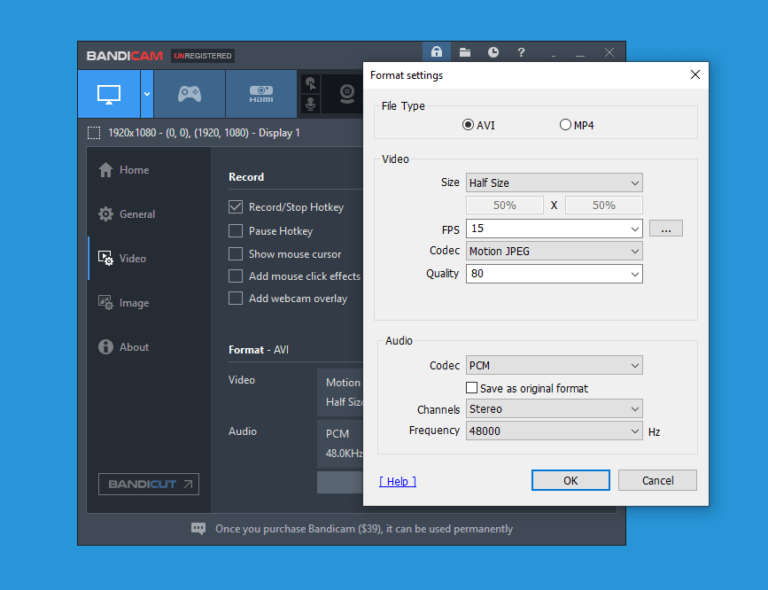Click the purchase Bandicam notice text
The image size is (768, 590).
pyautogui.click(x=364, y=529)
